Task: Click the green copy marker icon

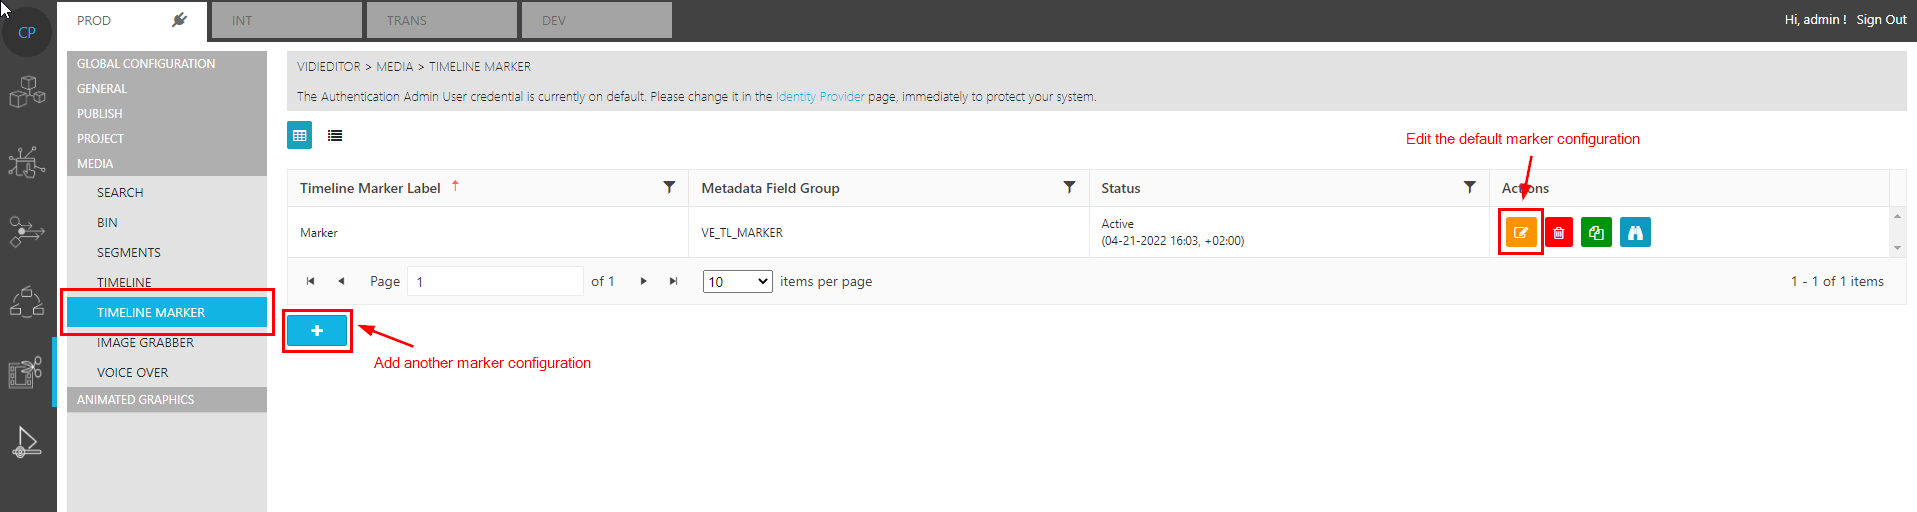Action: point(1596,233)
